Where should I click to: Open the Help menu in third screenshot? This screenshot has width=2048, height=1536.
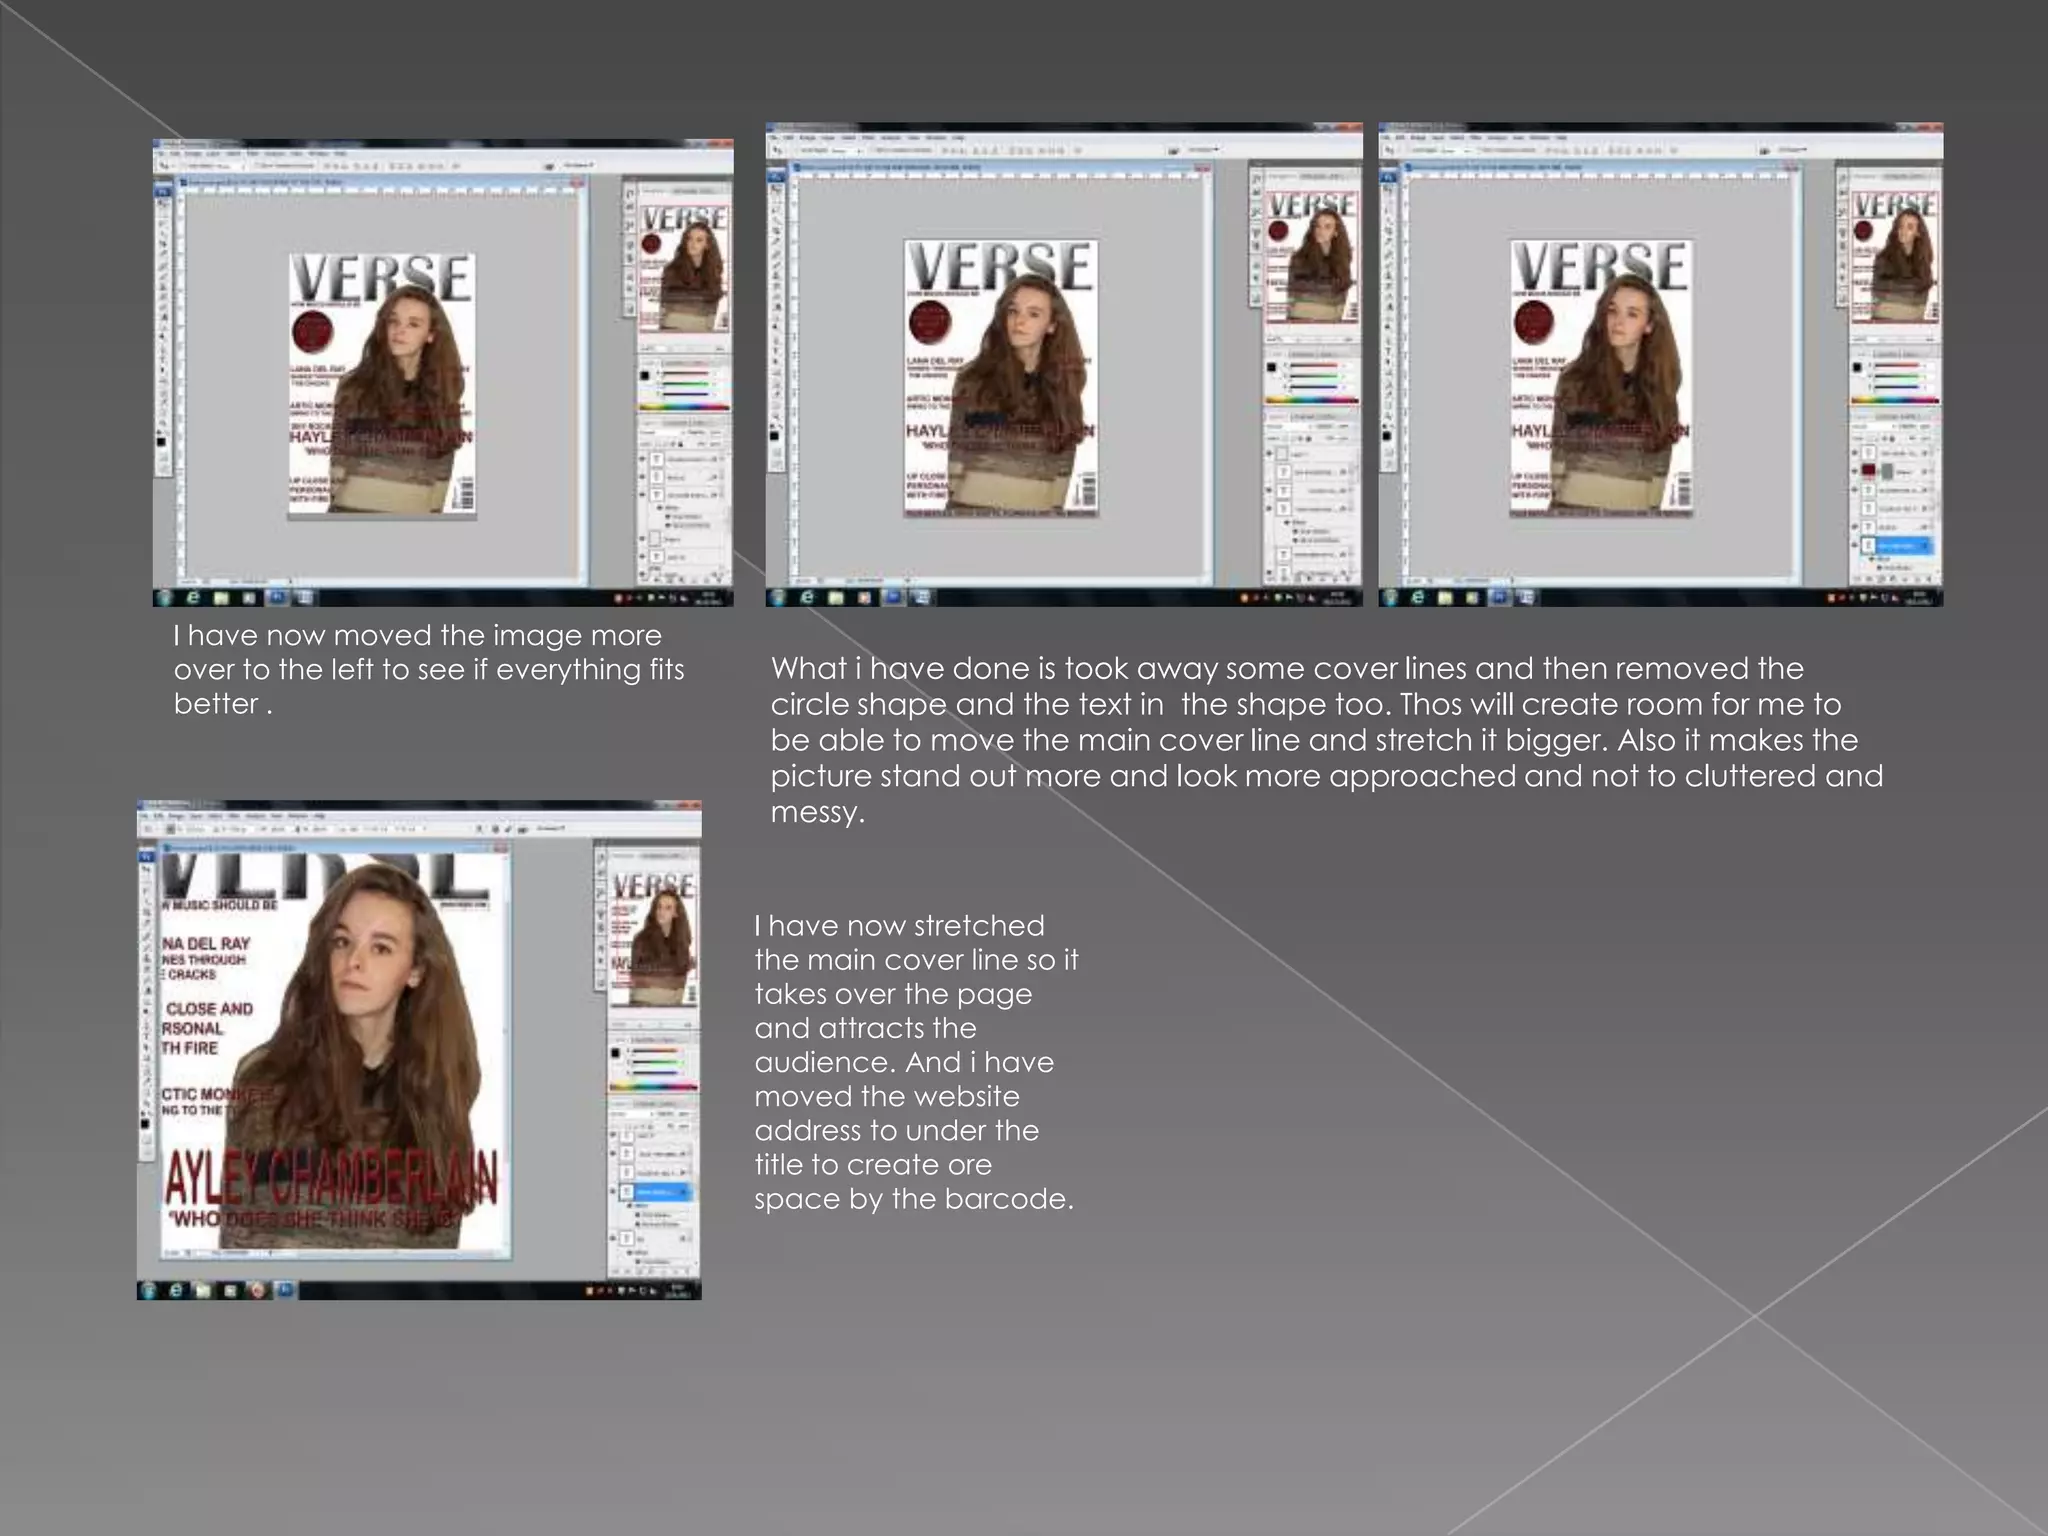click(x=1563, y=138)
